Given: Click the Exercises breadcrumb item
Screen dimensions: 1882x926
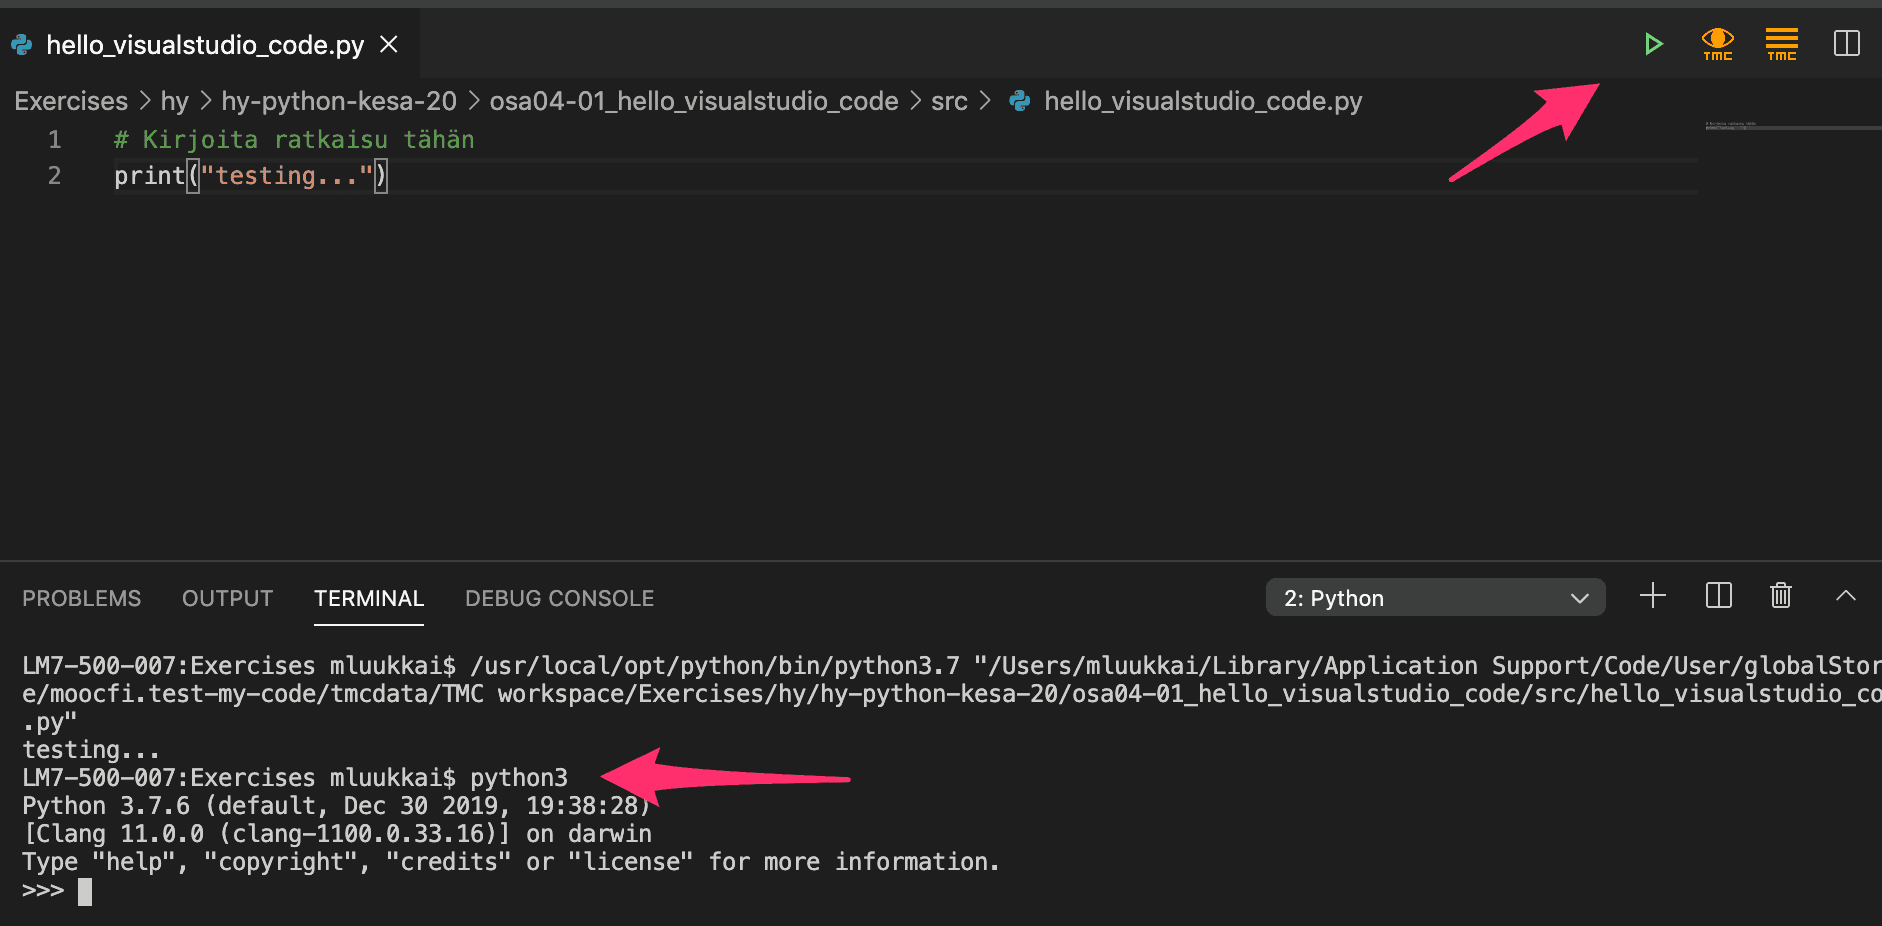Looking at the screenshot, I should point(71,101).
